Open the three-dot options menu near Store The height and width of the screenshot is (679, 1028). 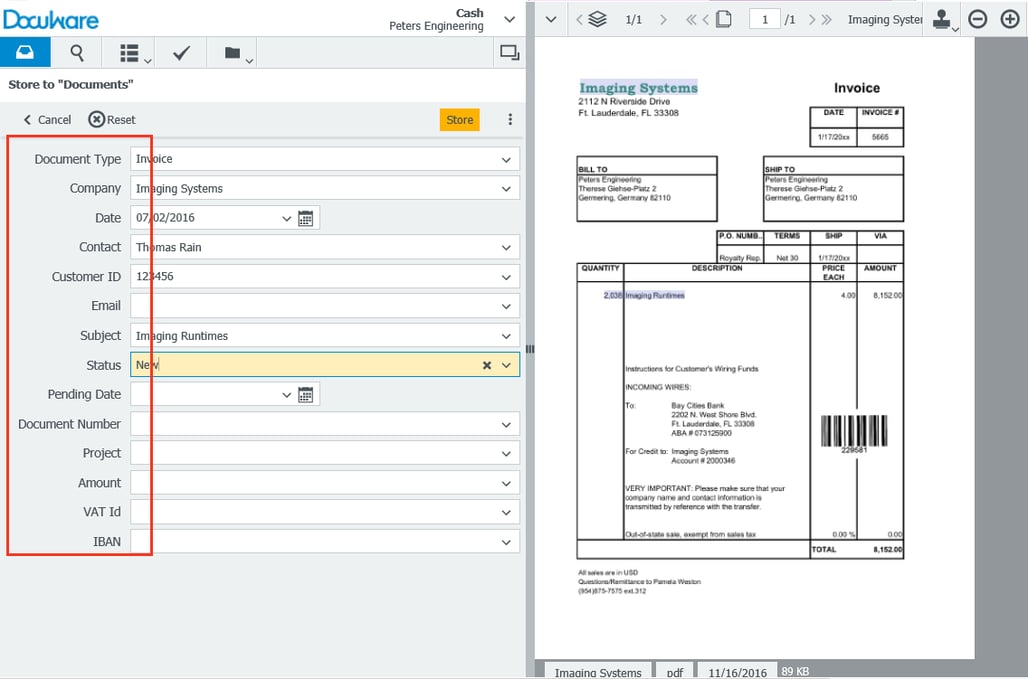click(510, 119)
